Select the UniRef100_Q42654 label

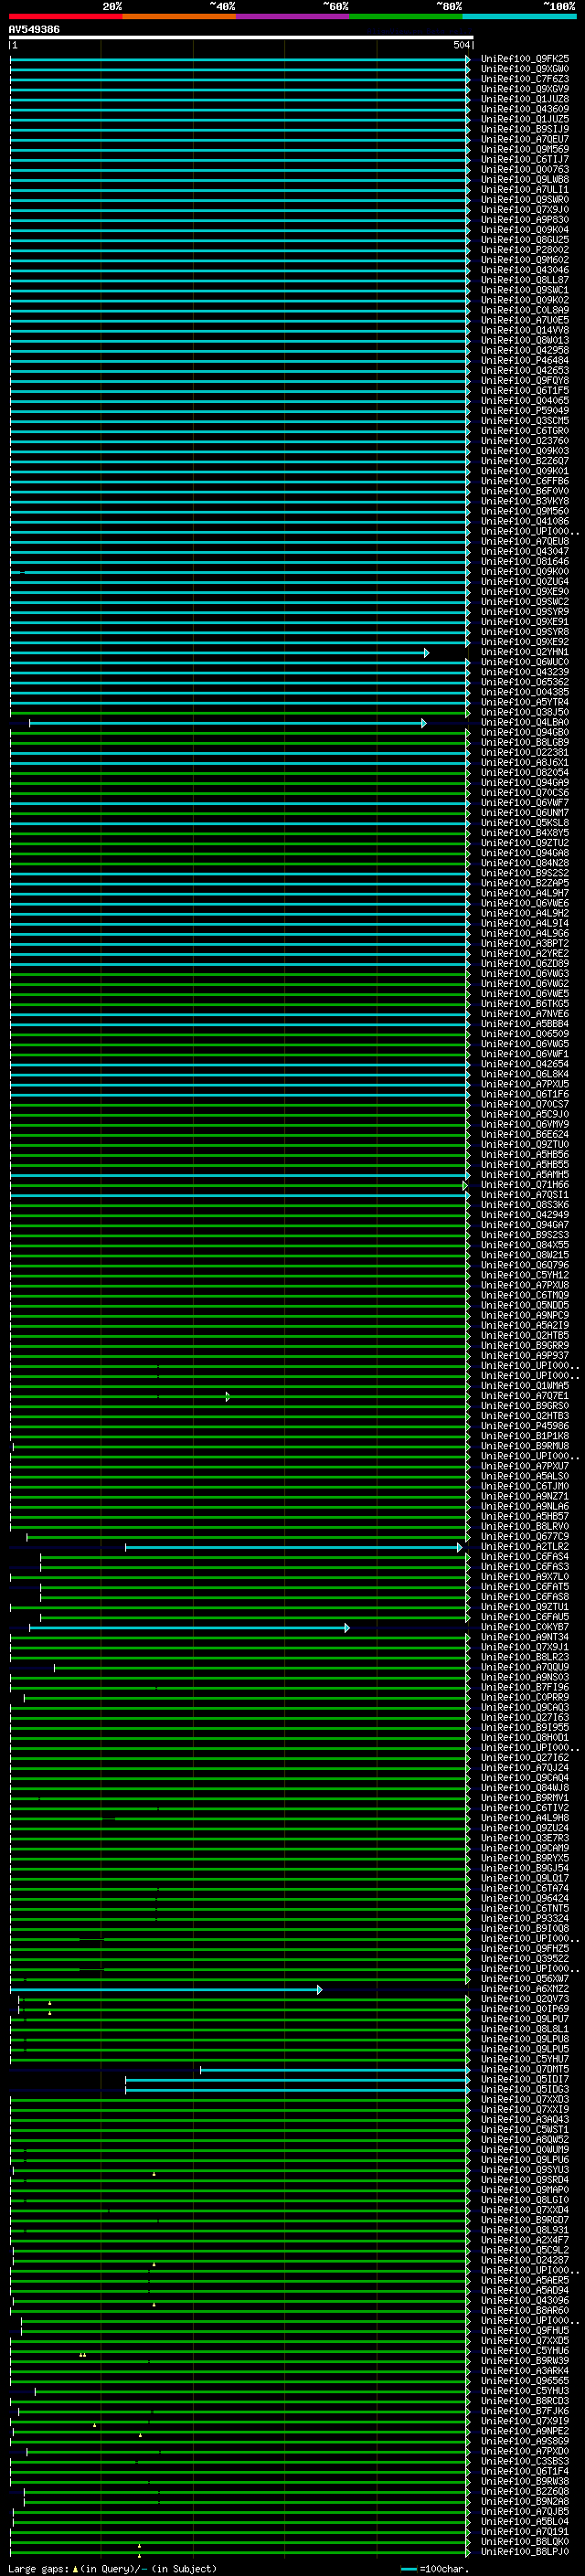click(525, 1064)
